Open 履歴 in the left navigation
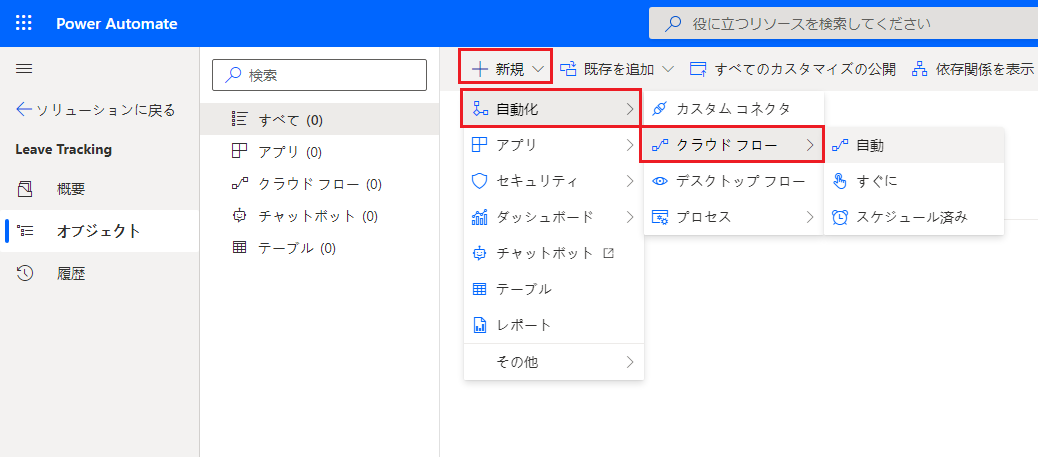This screenshot has height=457, width=1038. (99, 273)
